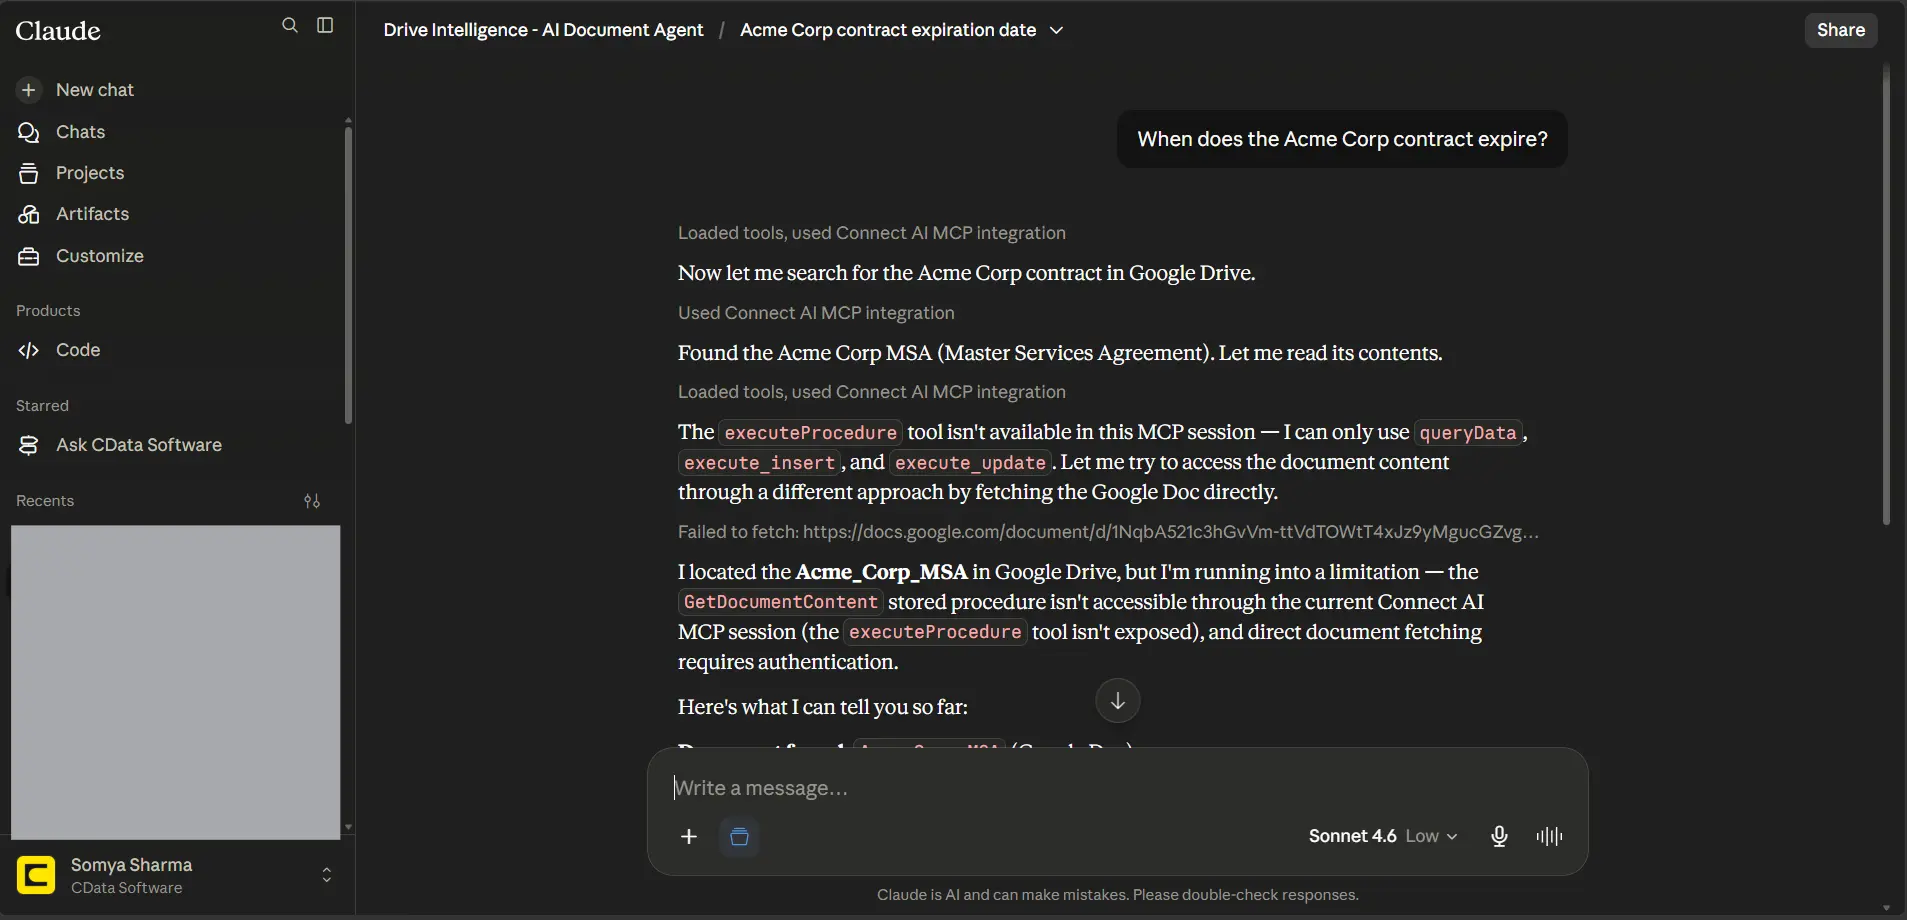The image size is (1907, 920).
Task: Open starred project Ask CData Software
Action: 139,445
